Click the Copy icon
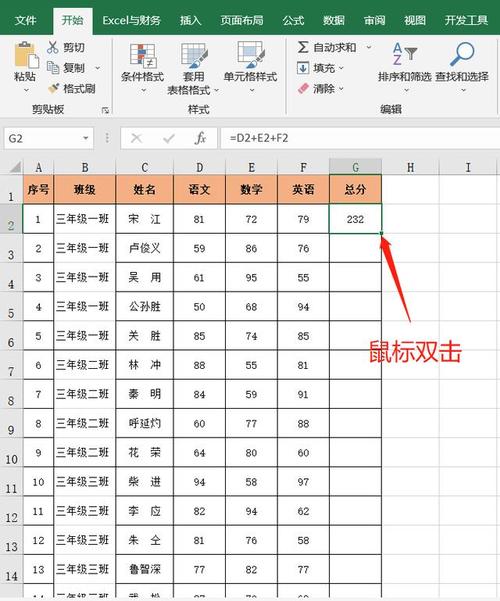 pyautogui.click(x=53, y=67)
